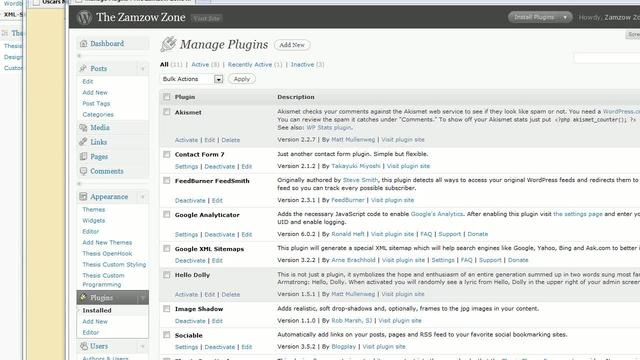Open Widgets under Appearance

(93, 220)
